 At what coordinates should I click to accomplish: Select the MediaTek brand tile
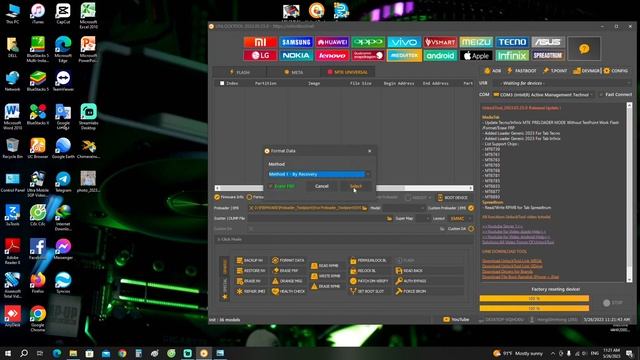coord(404,55)
